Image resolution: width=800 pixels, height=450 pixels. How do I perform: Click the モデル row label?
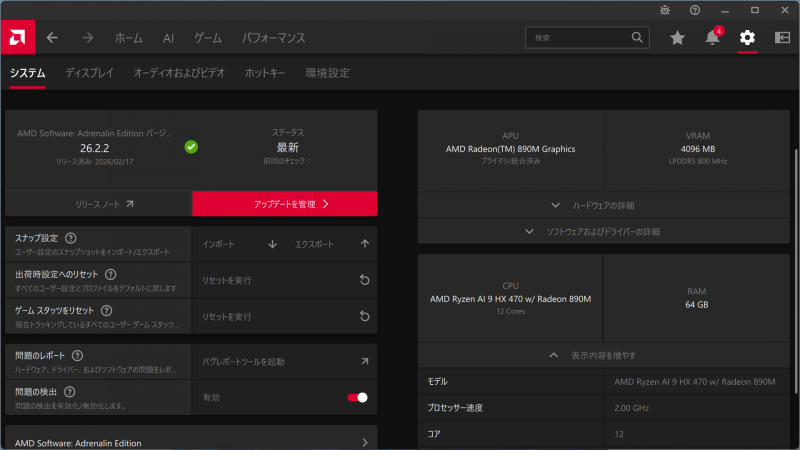tap(437, 382)
